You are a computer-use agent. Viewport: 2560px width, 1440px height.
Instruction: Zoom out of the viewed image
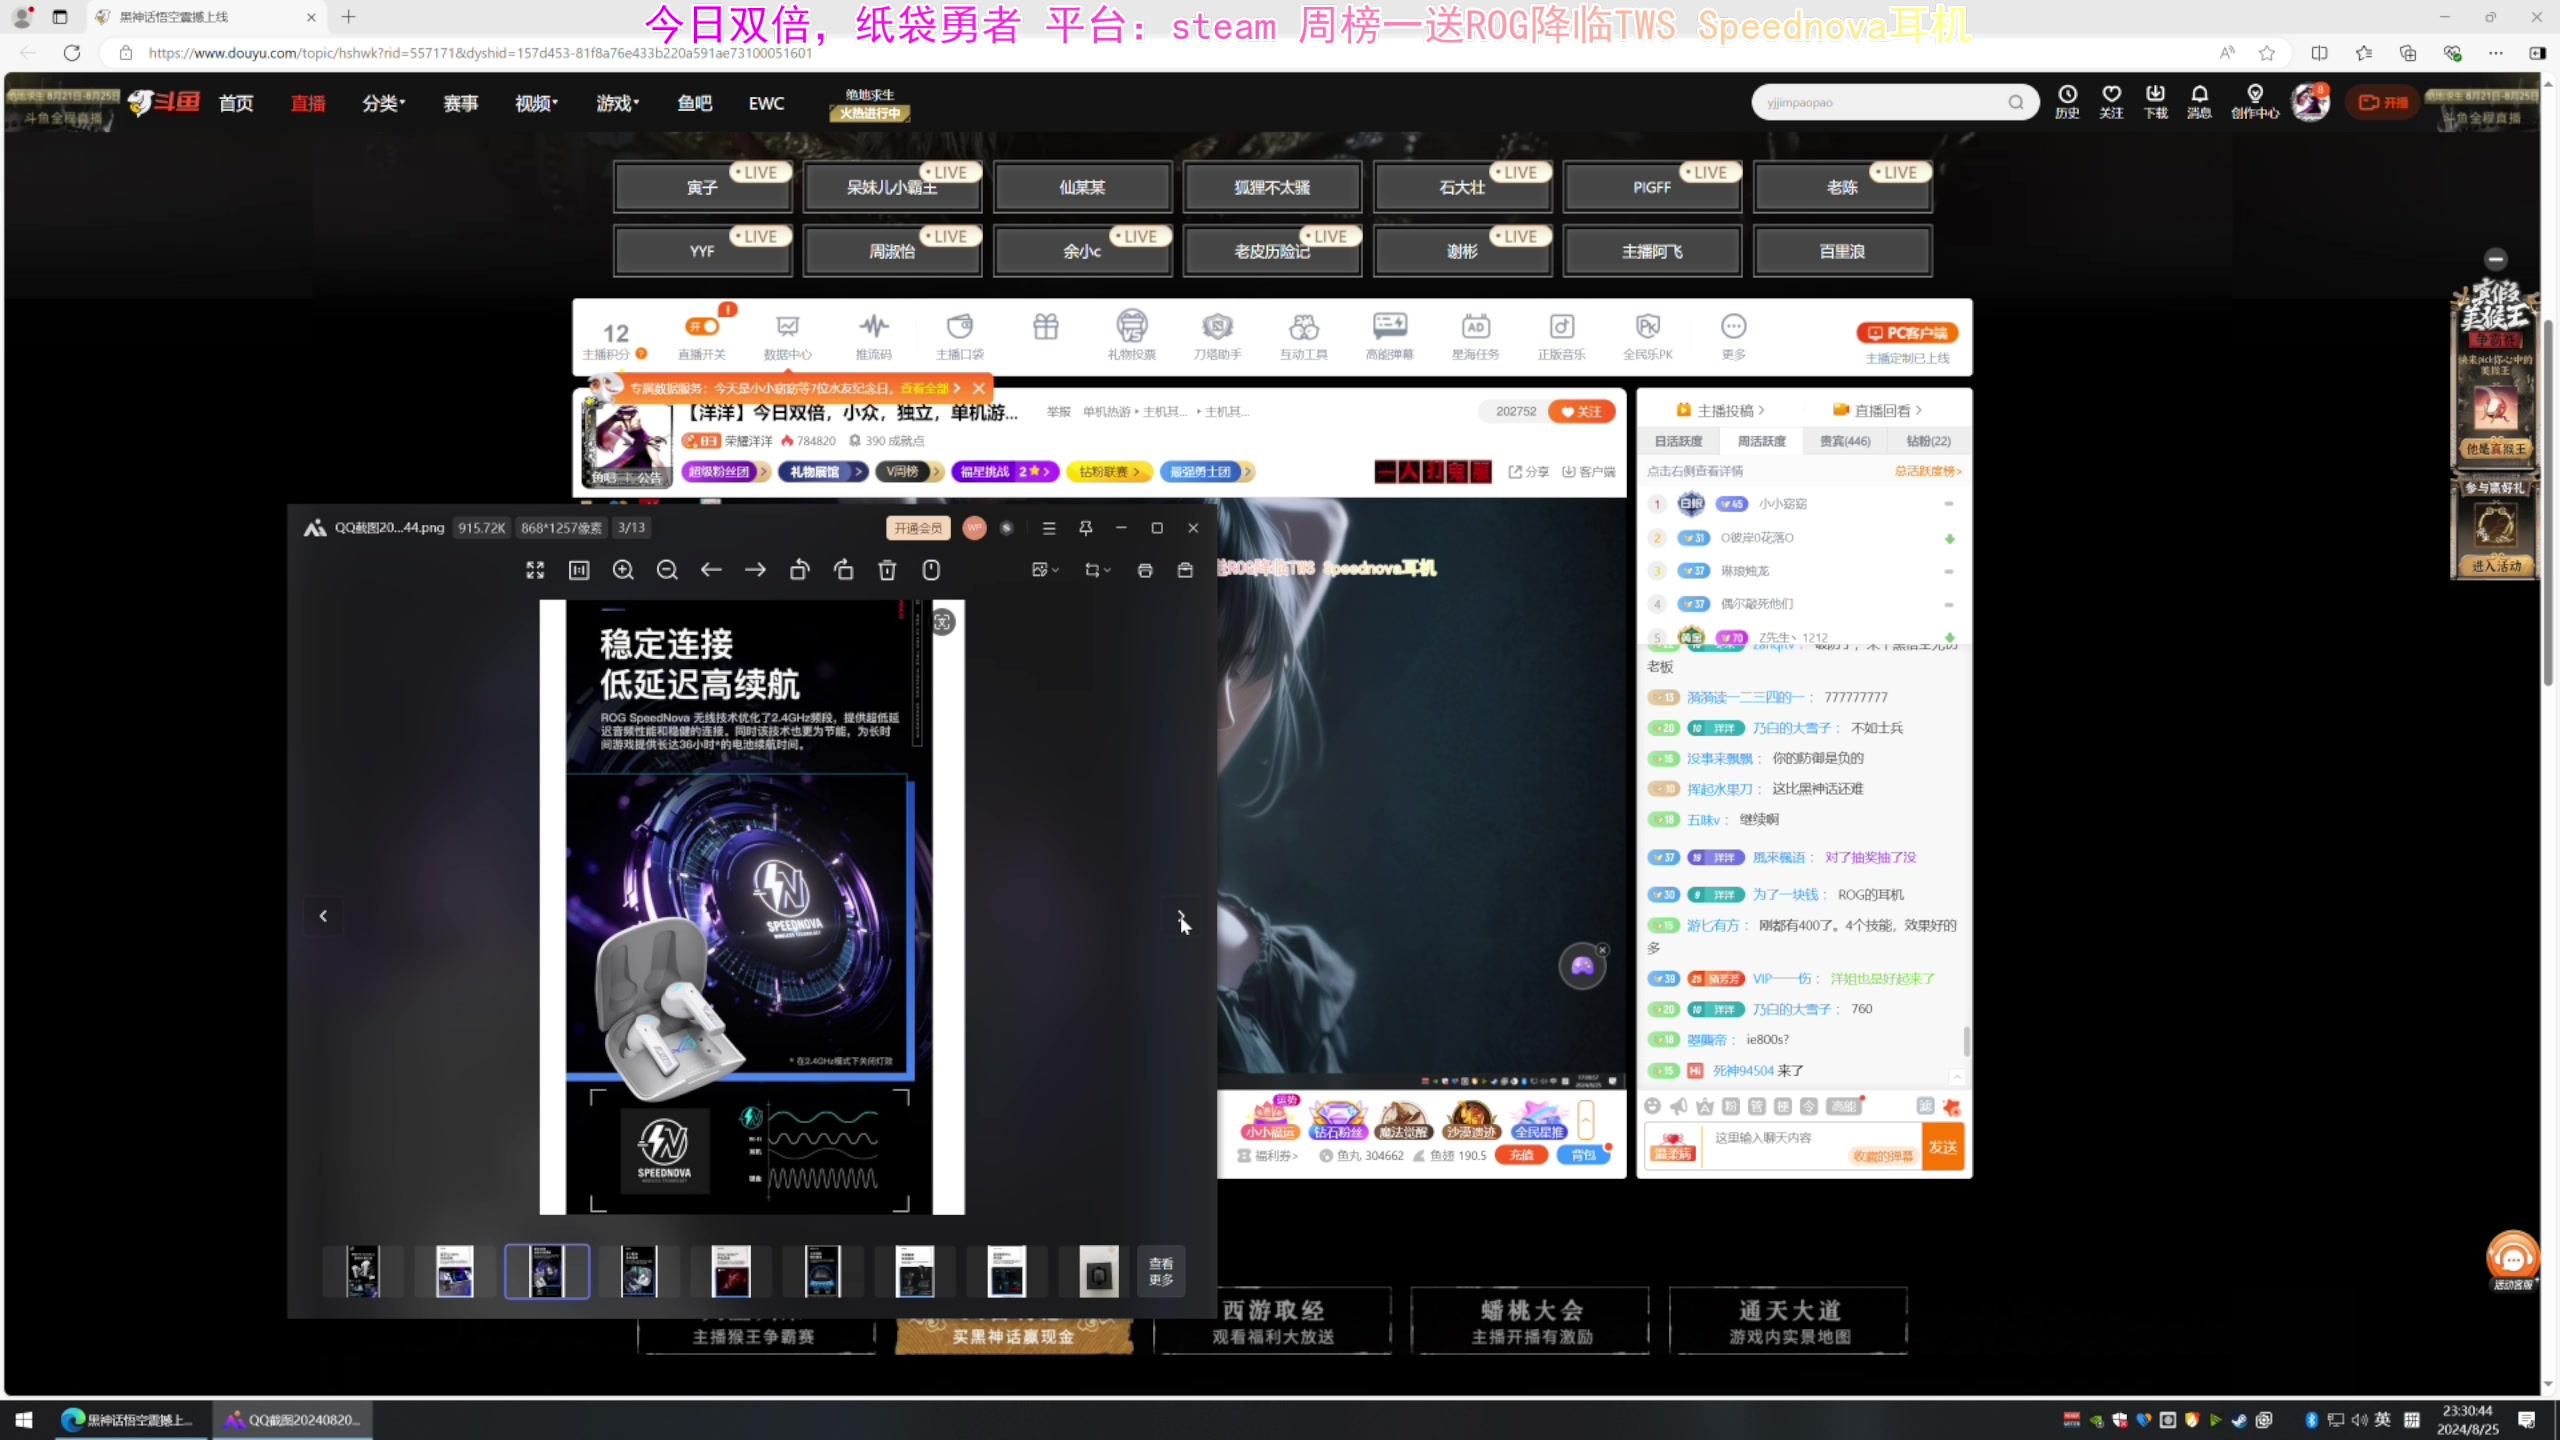[667, 570]
